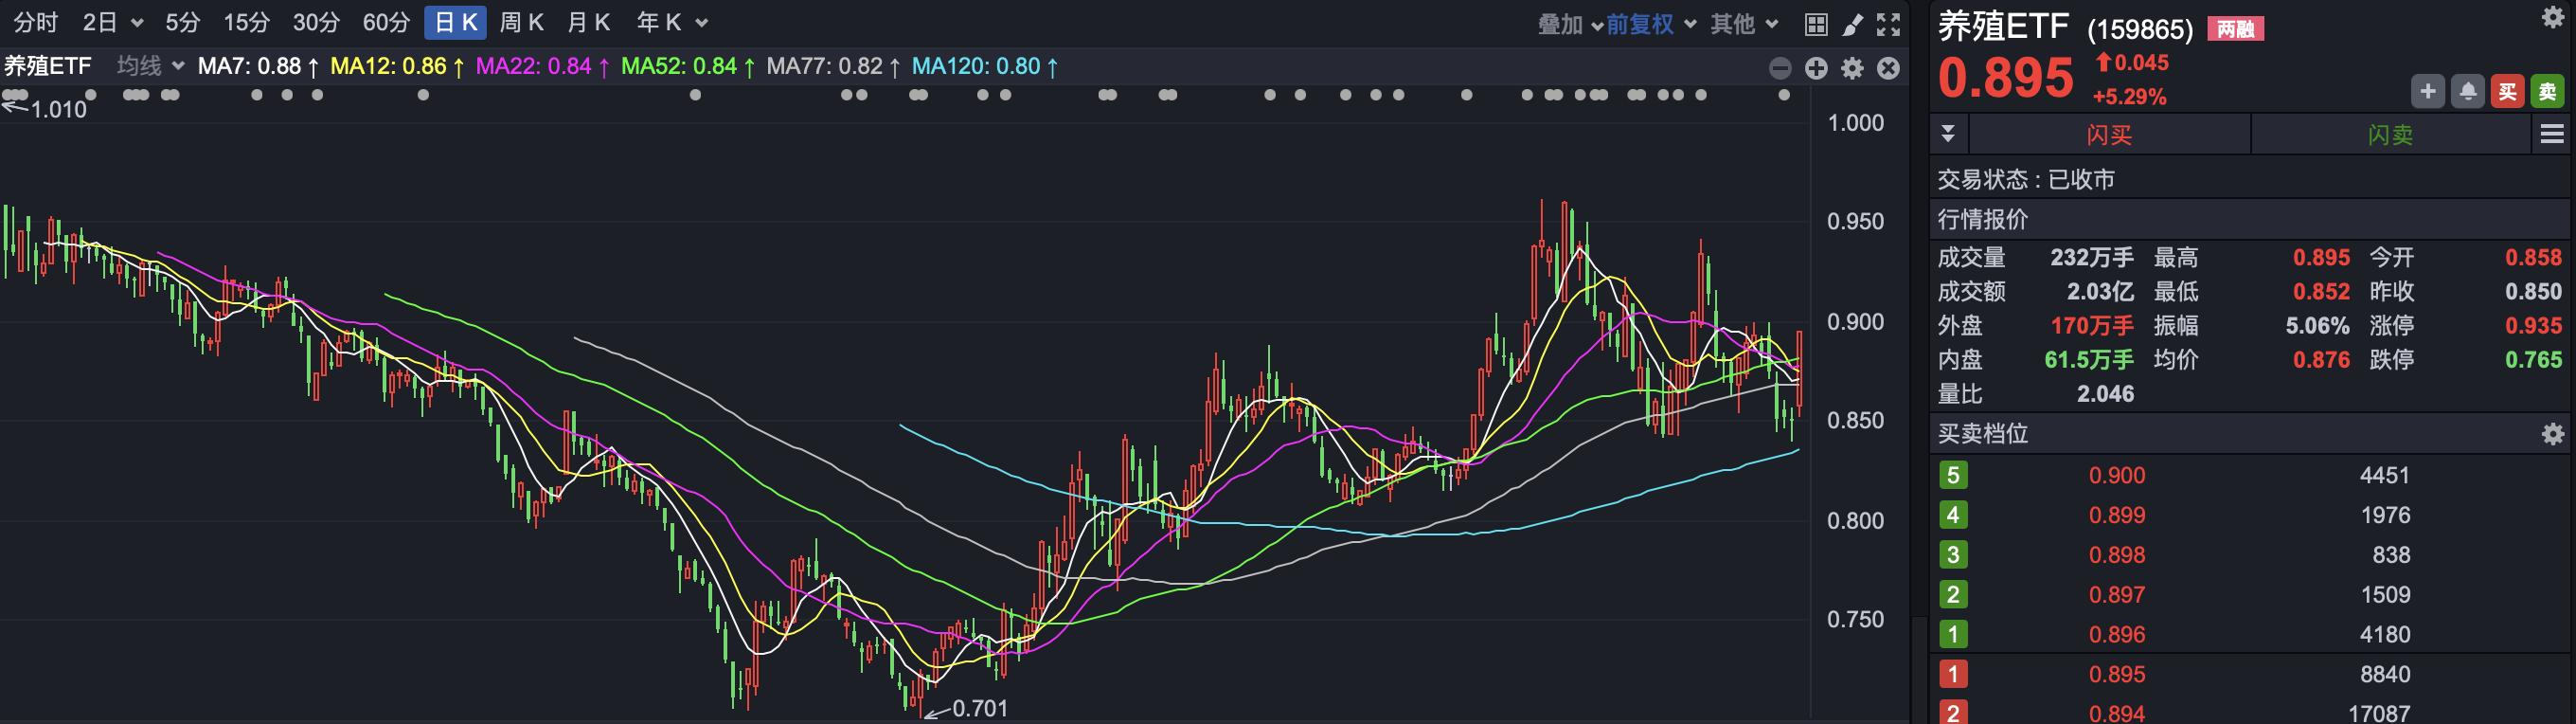Open the 2日 period dropdown
2576x724 pixels.
(x=113, y=23)
